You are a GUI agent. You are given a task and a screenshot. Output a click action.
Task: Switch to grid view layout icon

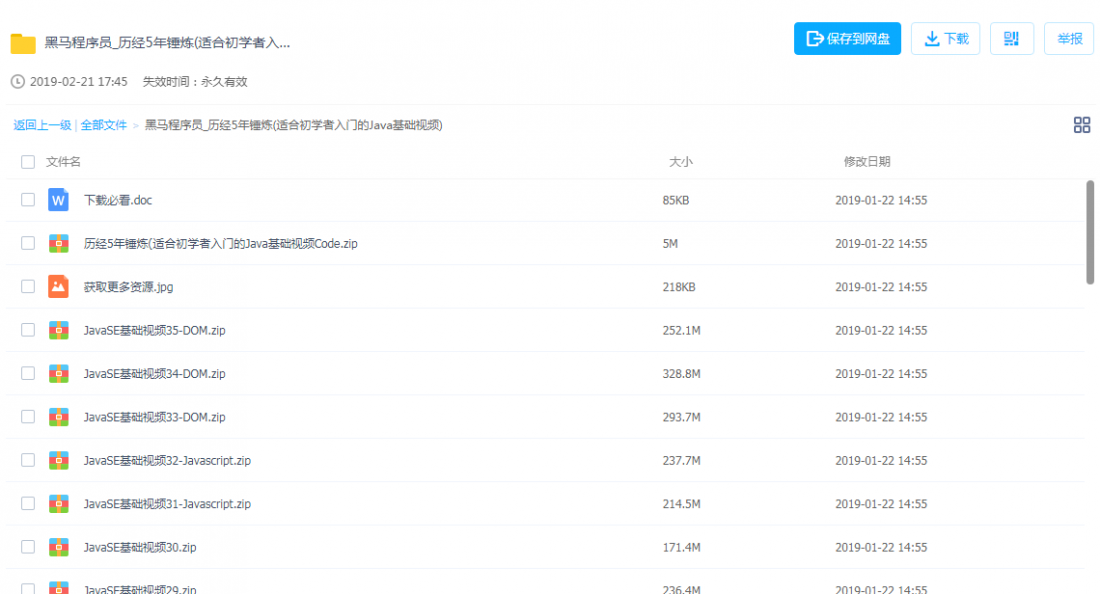[1081, 125]
